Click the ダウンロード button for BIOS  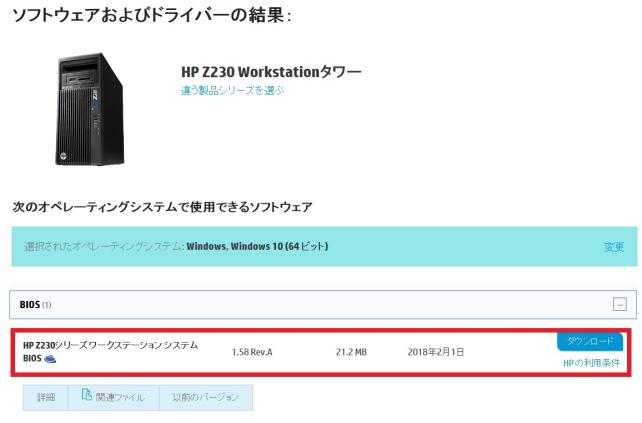tap(590, 341)
